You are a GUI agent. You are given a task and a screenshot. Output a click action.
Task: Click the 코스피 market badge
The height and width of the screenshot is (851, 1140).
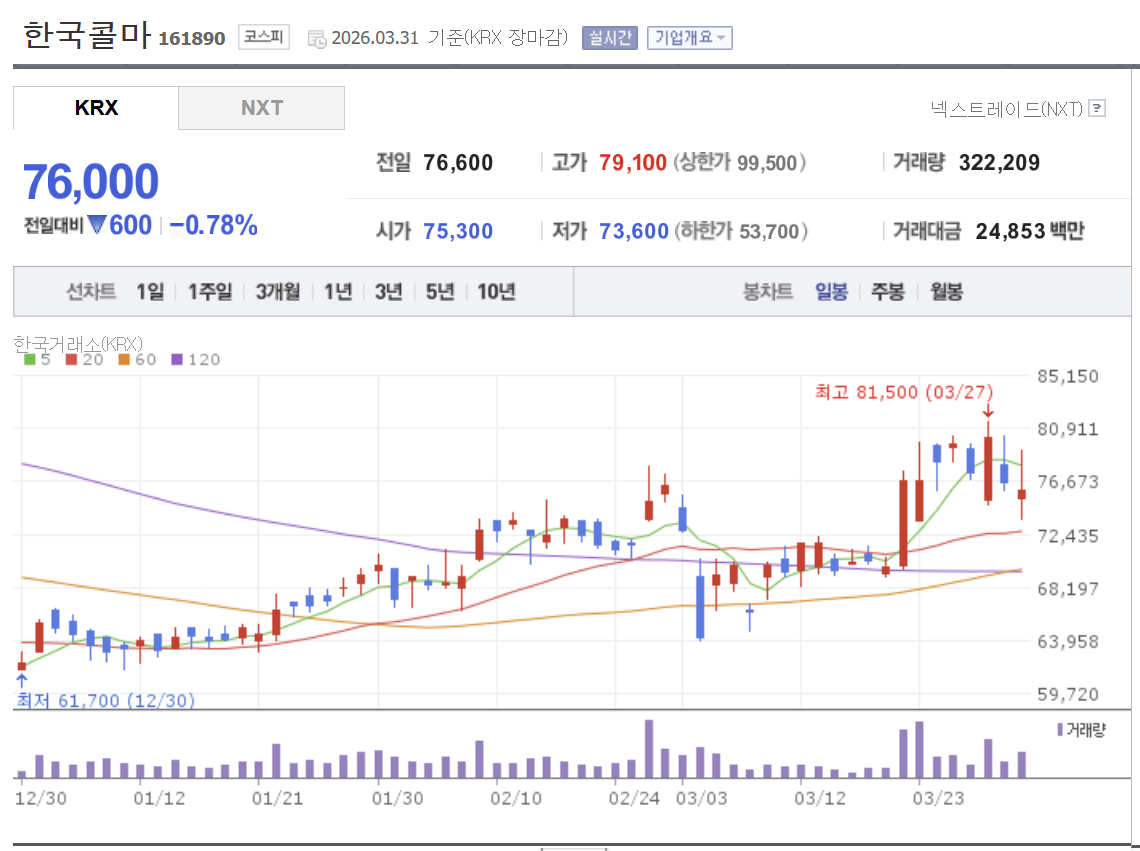click(x=263, y=37)
